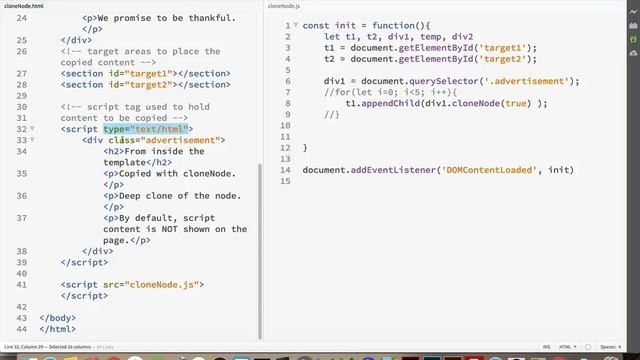Click the 'let t1, t2, div1, temp, div2' line
Image resolution: width=640 pixels, height=360 pixels.
(x=398, y=36)
